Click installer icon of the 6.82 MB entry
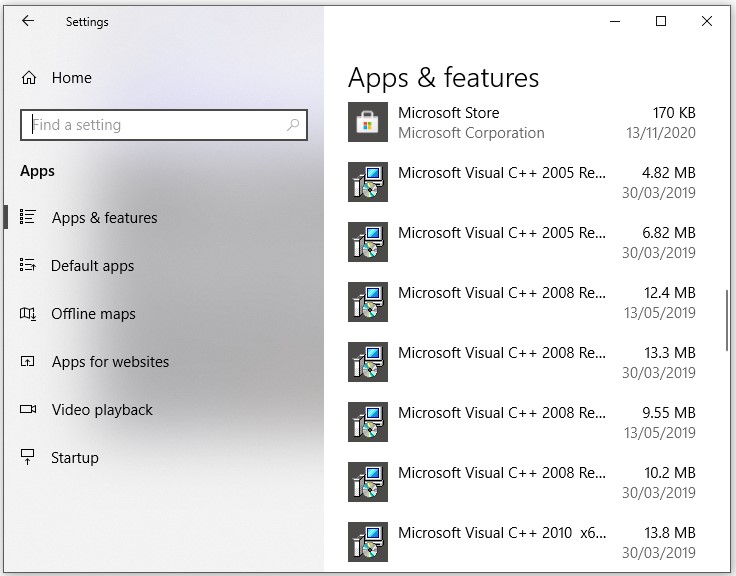736x576 pixels. pos(368,242)
